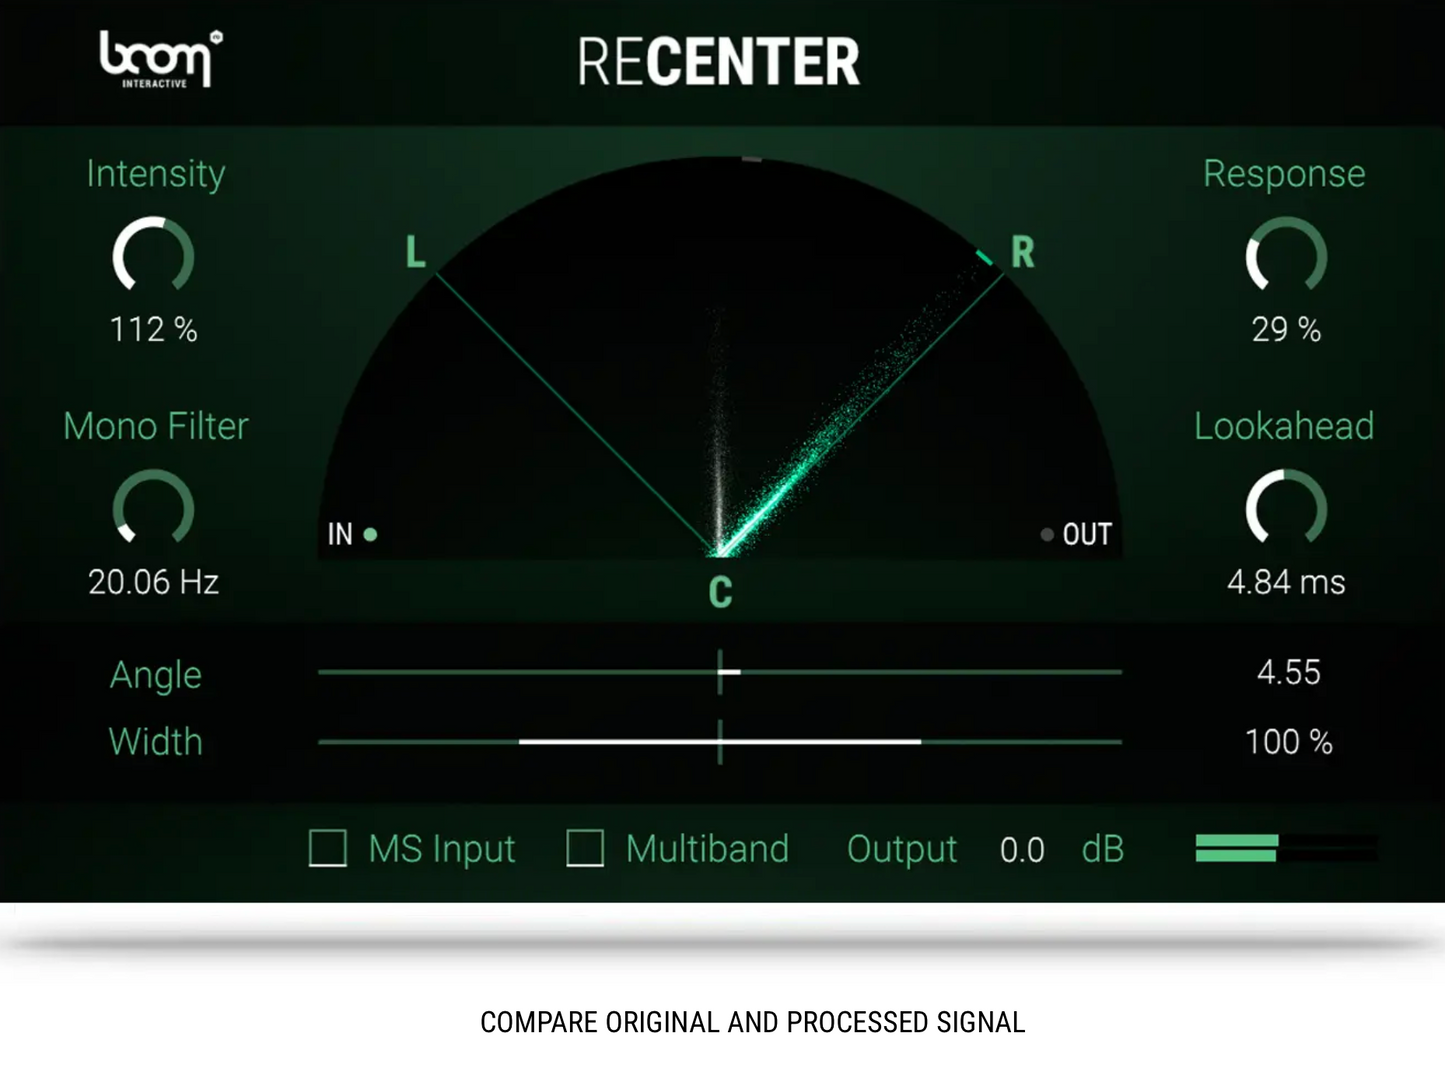Toggle the OUT signal indicator
The height and width of the screenshot is (1075, 1445).
pos(1048,534)
